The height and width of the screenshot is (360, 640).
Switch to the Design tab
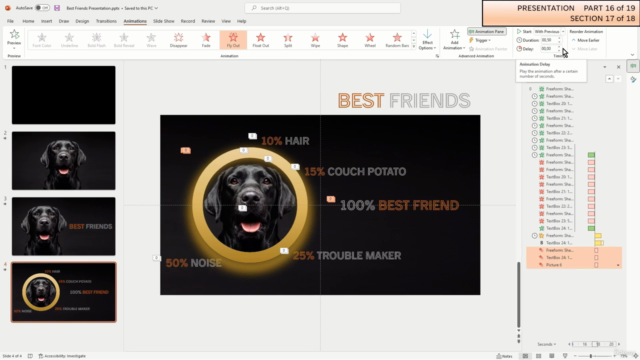click(x=82, y=21)
